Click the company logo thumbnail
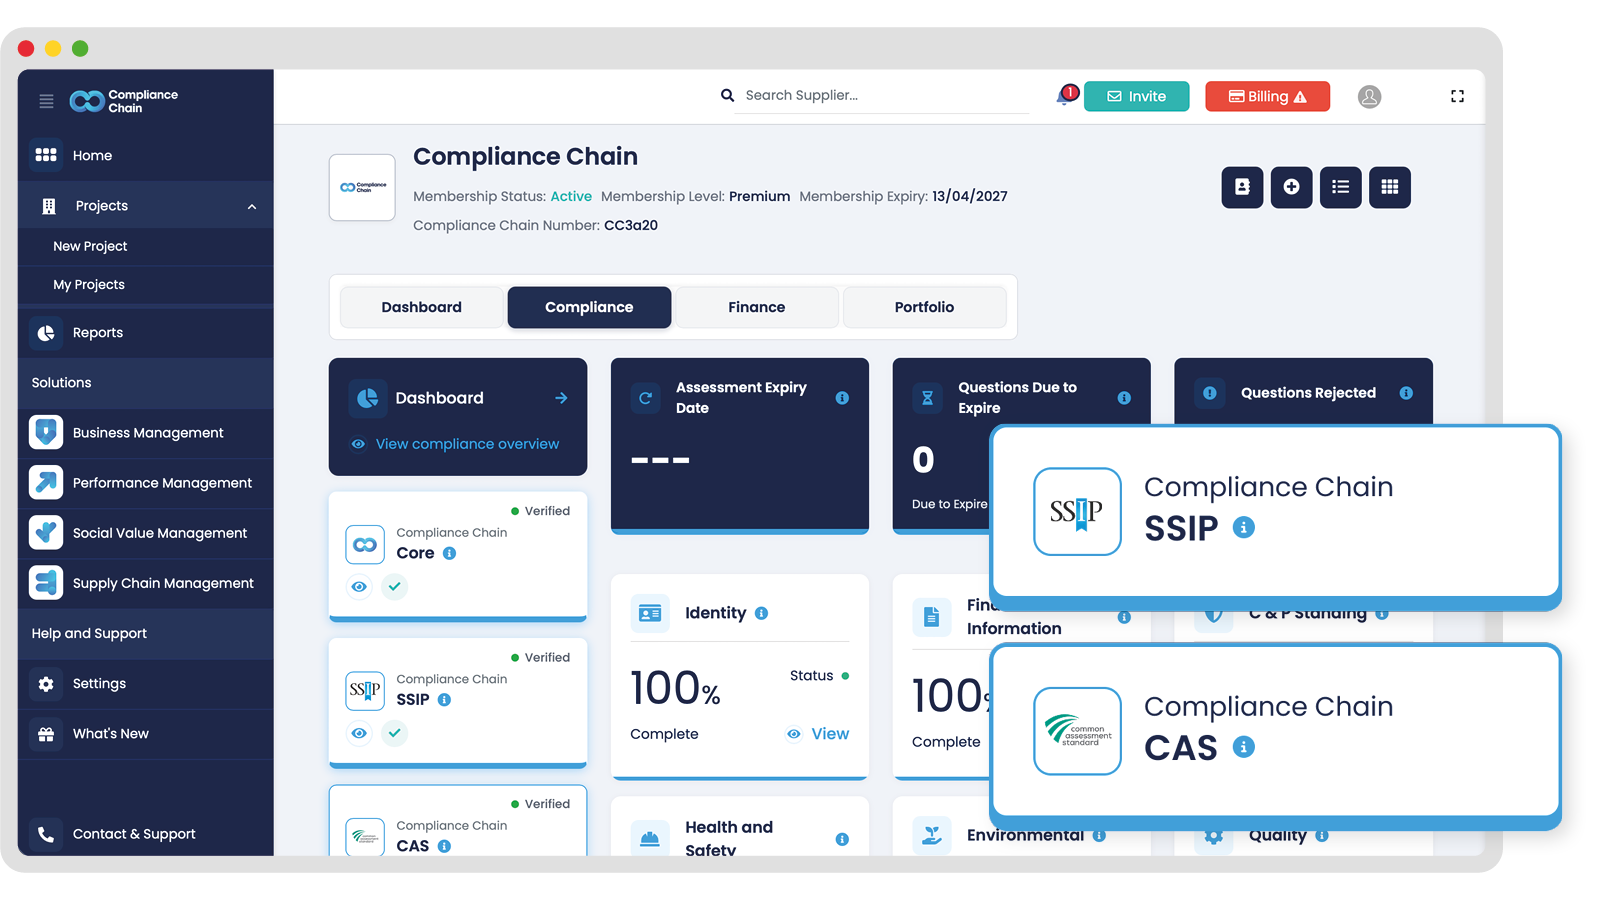This screenshot has height=900, width=1600. [x=362, y=187]
